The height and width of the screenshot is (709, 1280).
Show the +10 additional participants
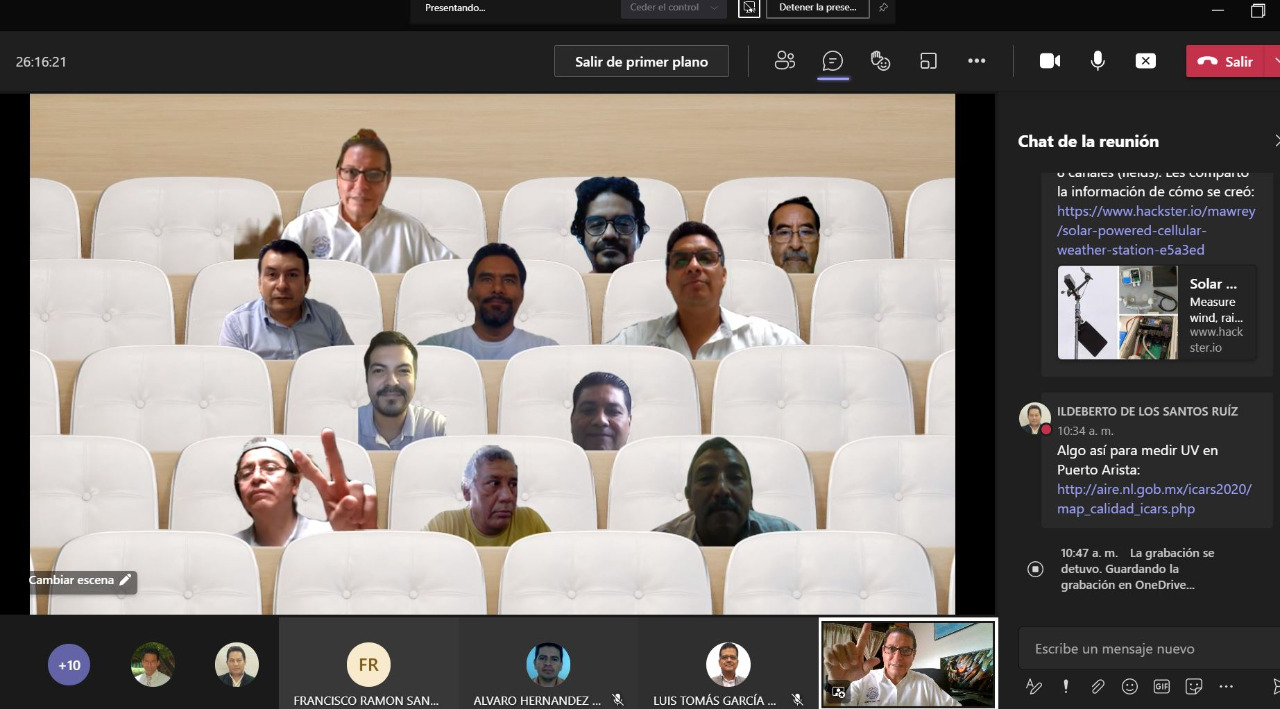coord(69,664)
